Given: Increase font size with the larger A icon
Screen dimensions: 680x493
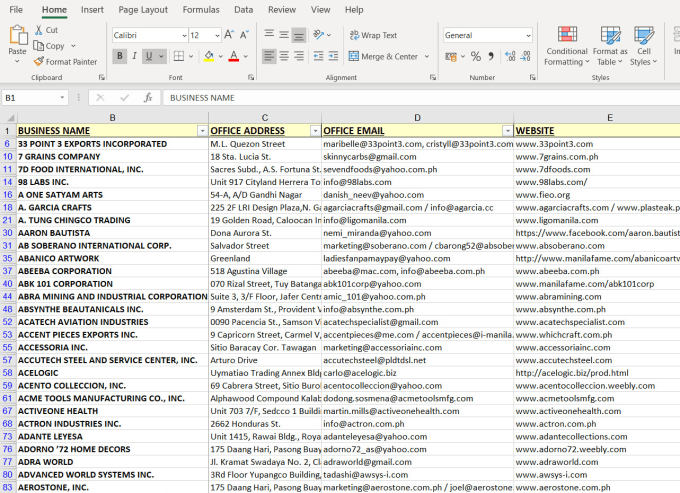Looking at the screenshot, I should tap(229, 35).
